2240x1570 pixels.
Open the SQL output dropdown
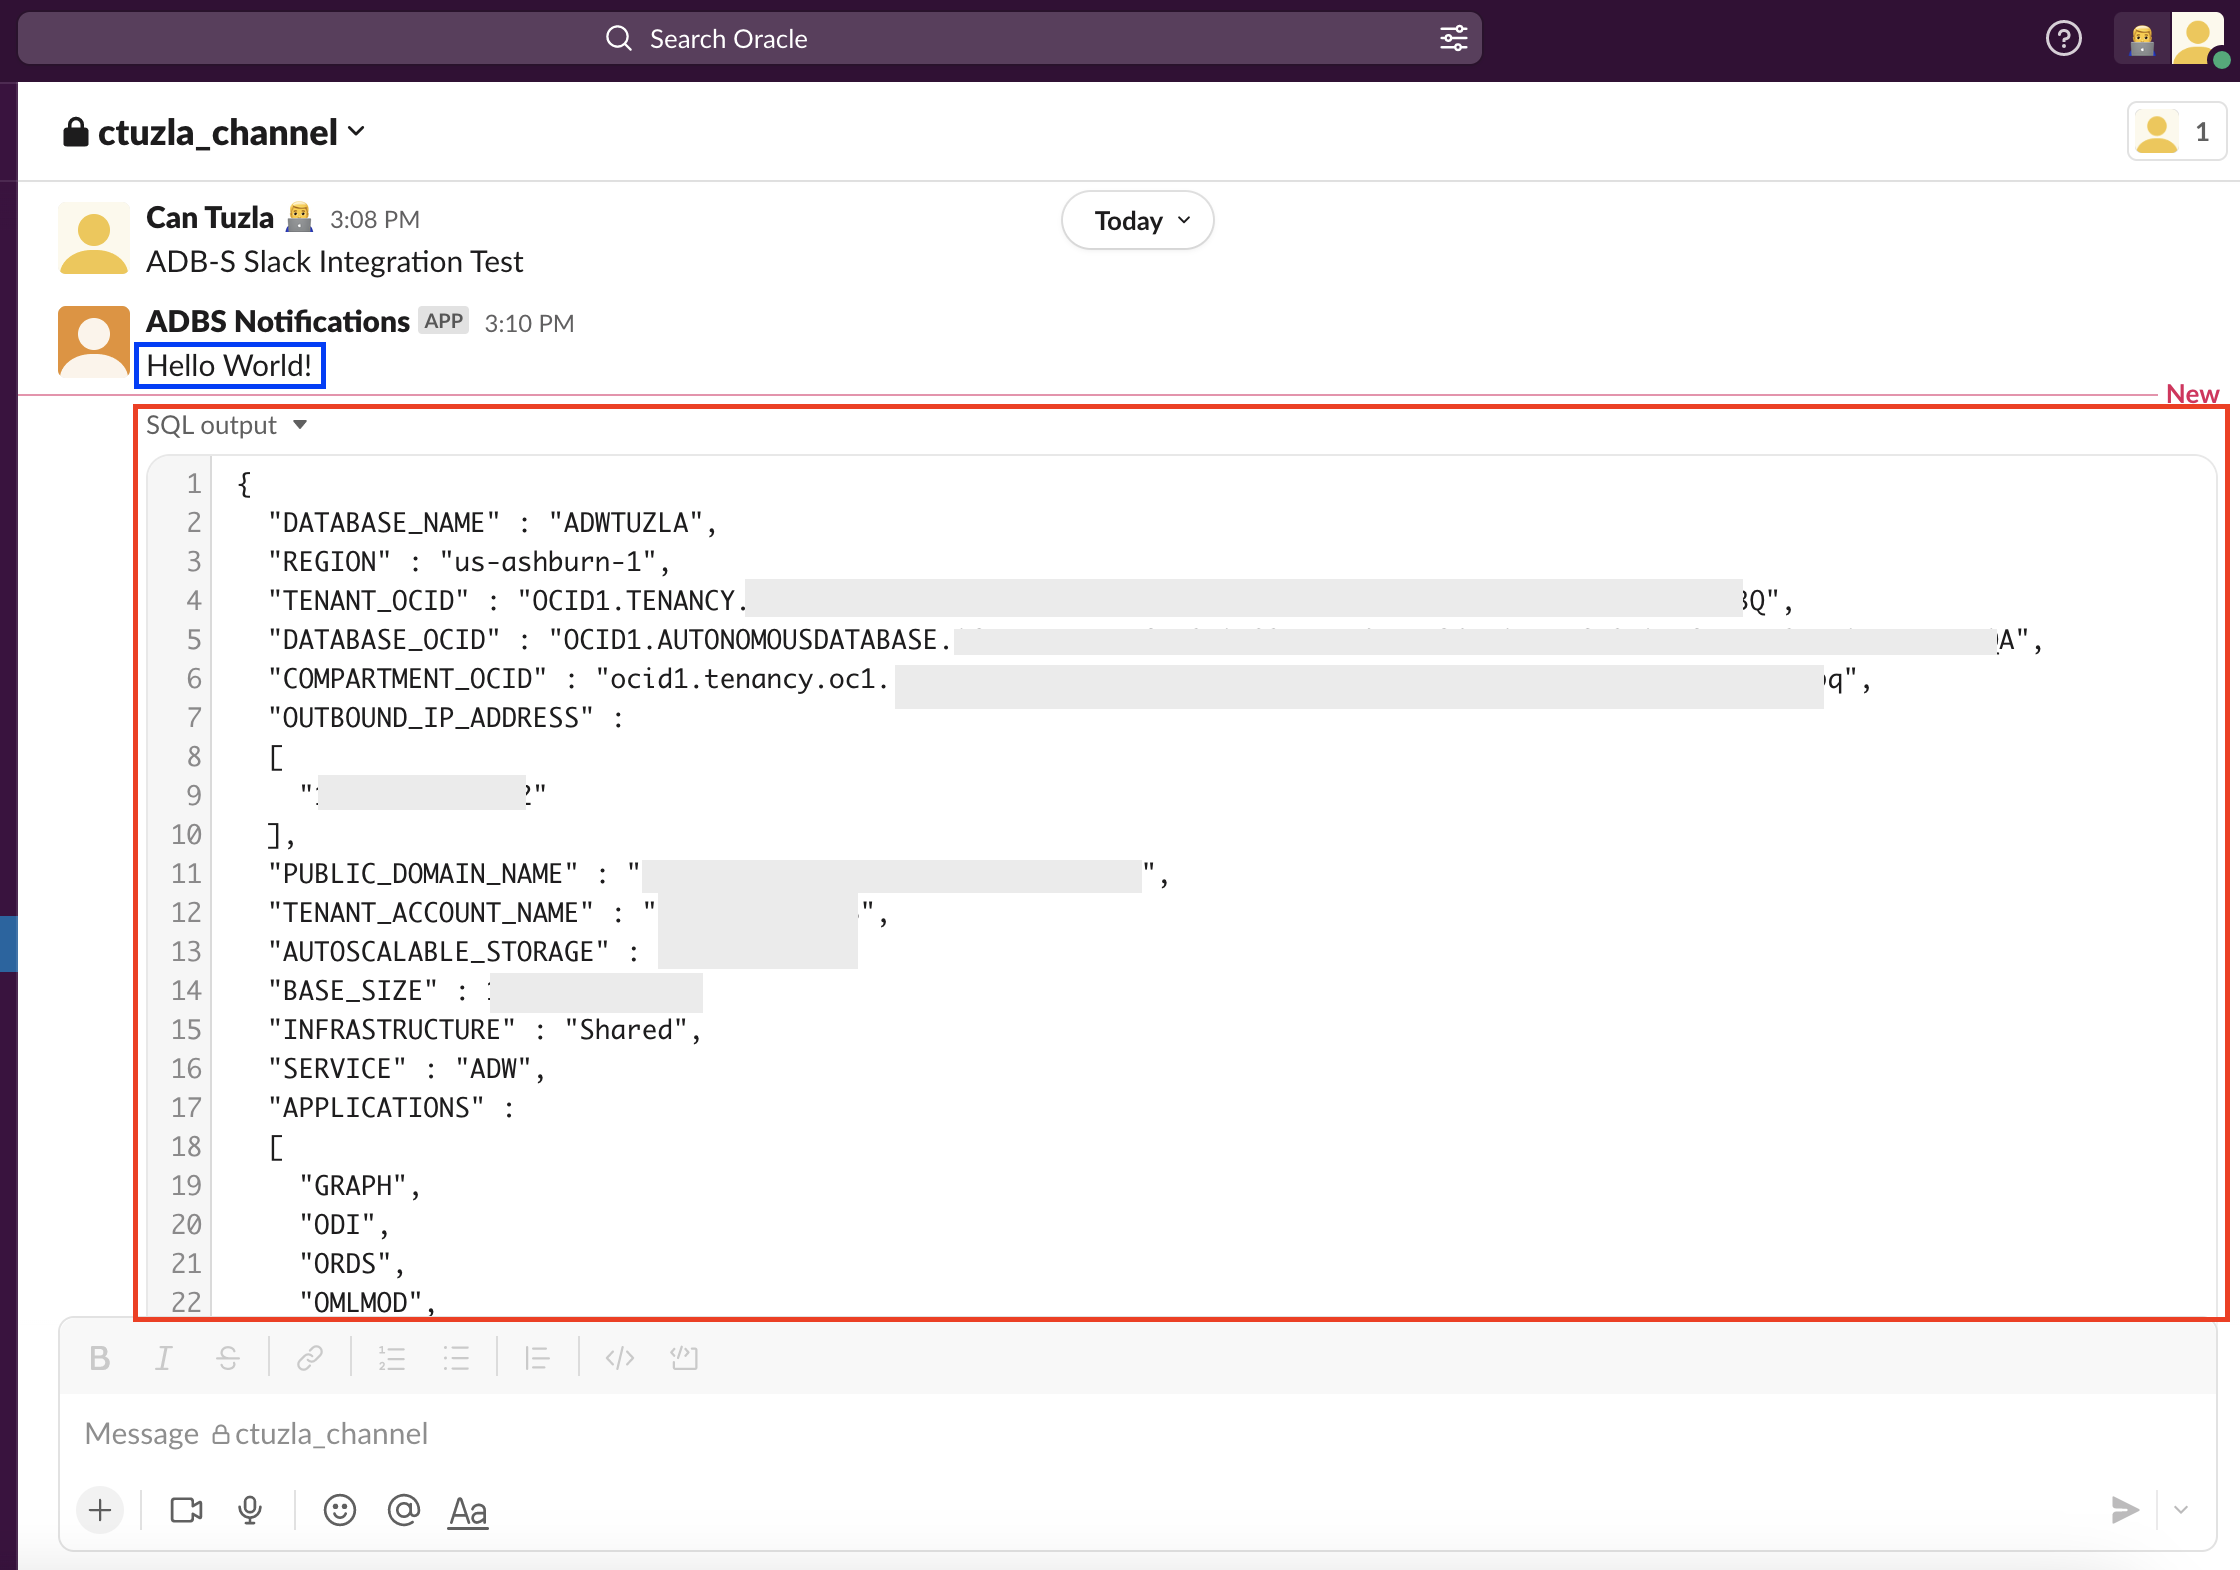click(x=301, y=424)
